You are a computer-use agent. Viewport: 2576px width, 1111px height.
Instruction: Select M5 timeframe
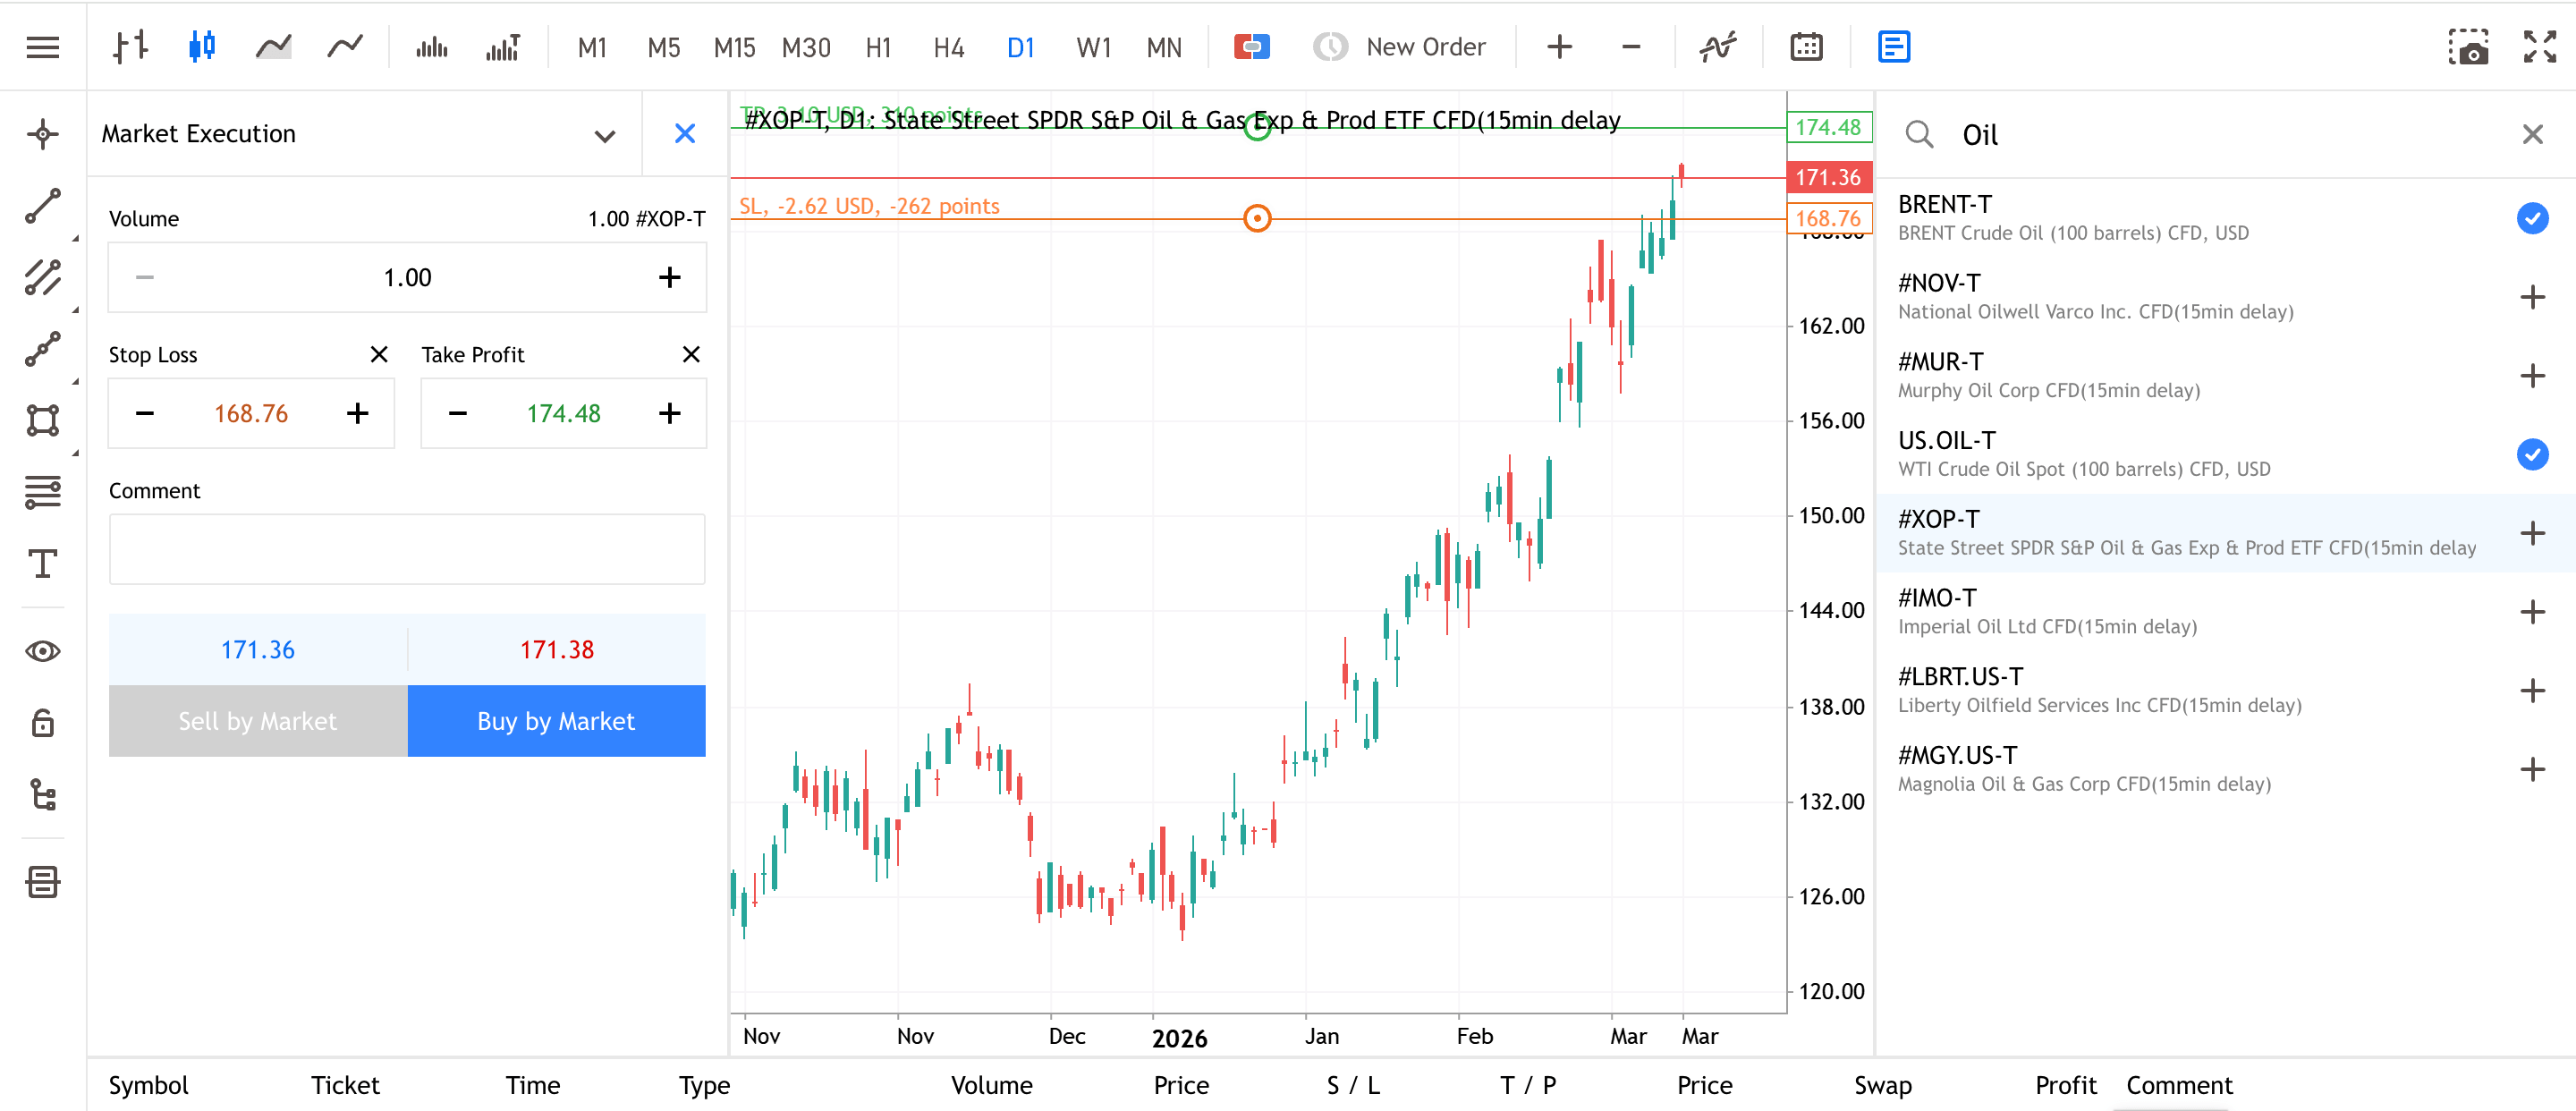pyautogui.click(x=663, y=47)
